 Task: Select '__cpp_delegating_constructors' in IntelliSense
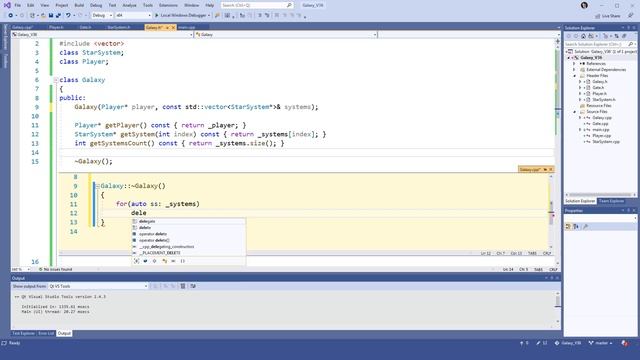click(x=189, y=247)
